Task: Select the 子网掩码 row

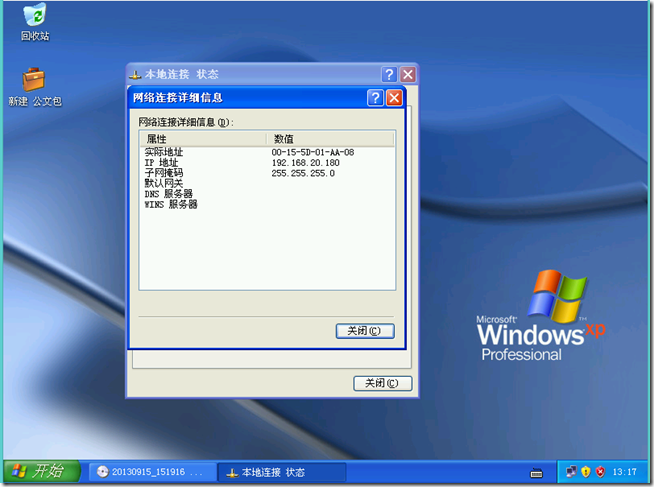Action: point(267,173)
